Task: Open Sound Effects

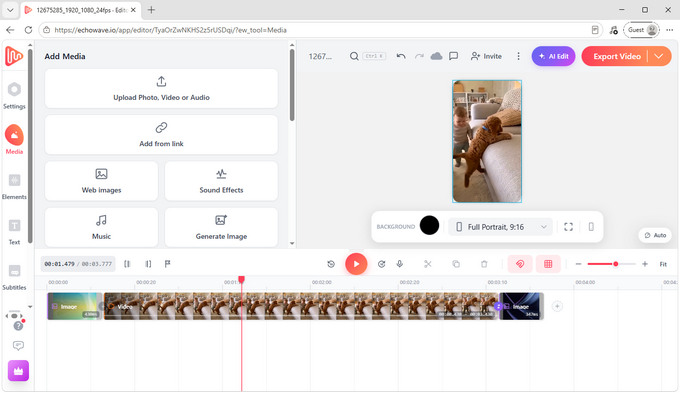Action: pos(221,181)
